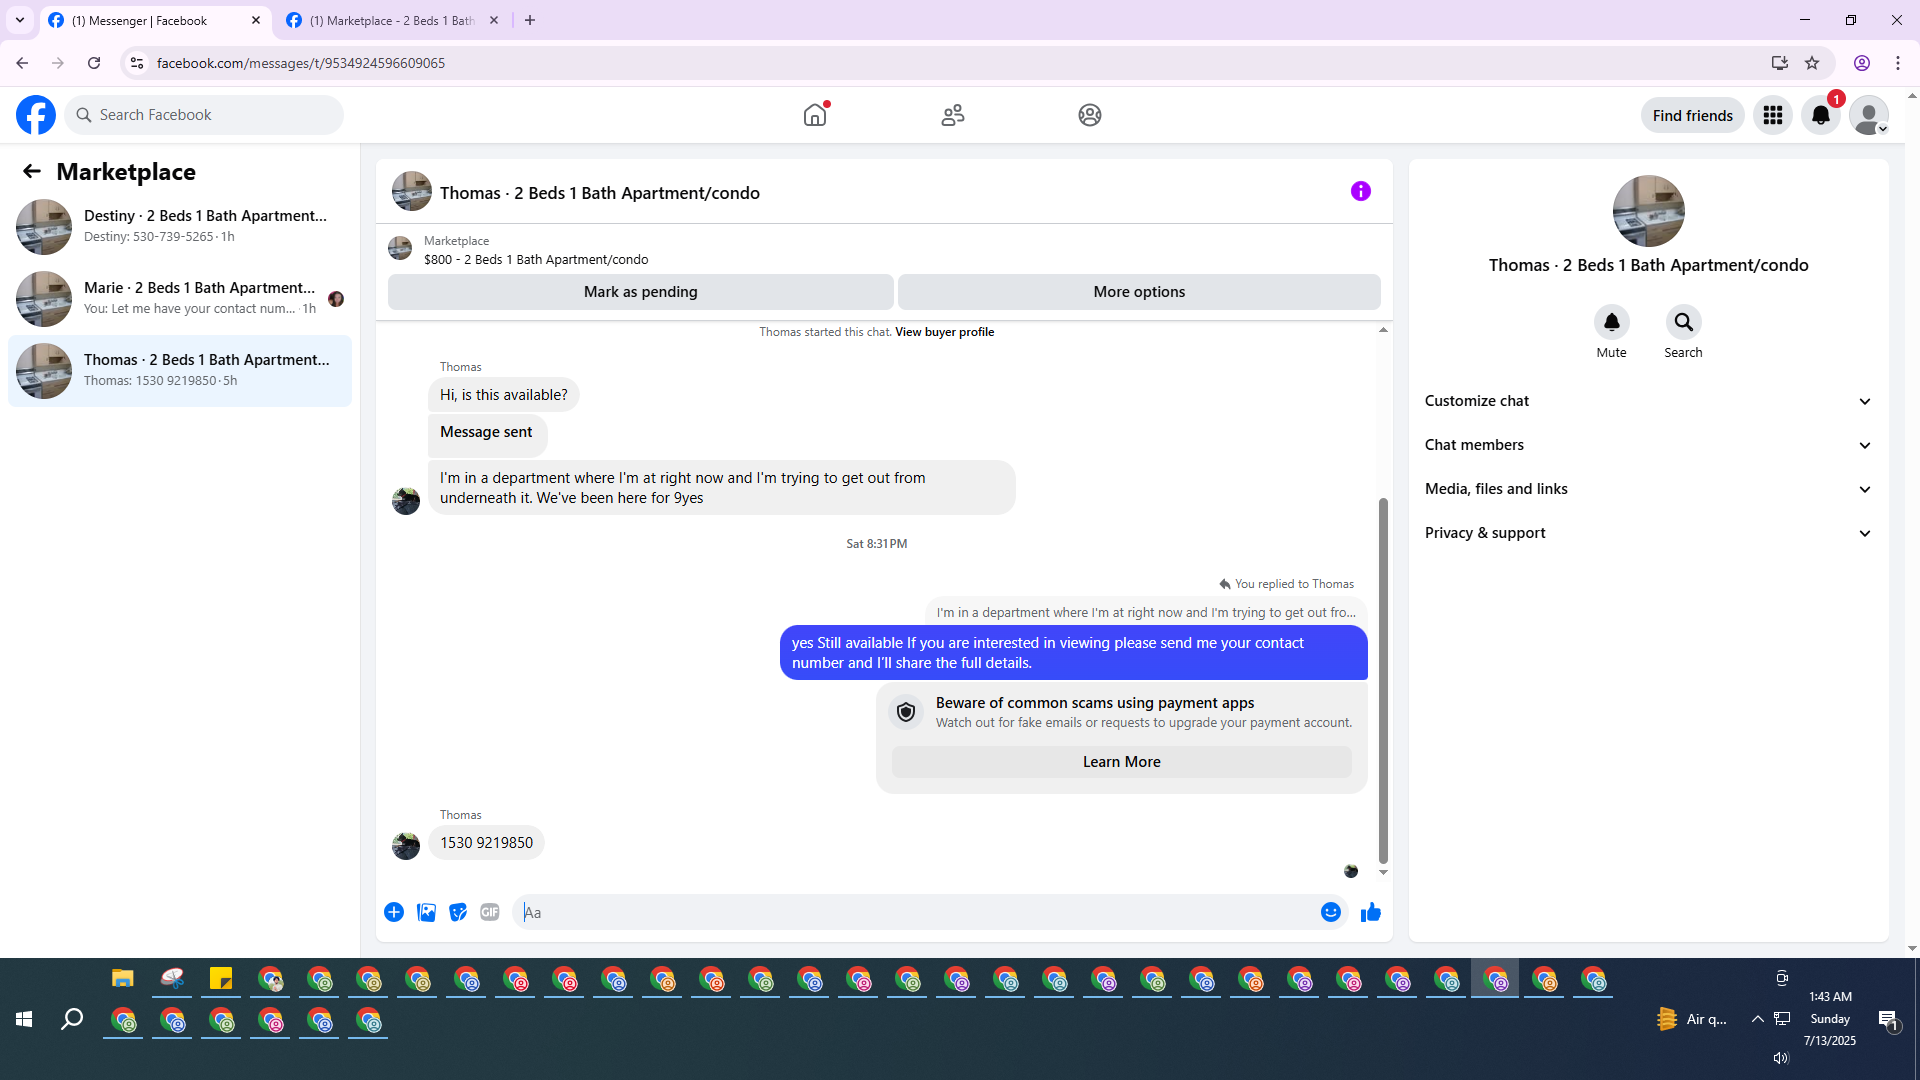
Task: Expand the Chat members section
Action: click(1648, 445)
